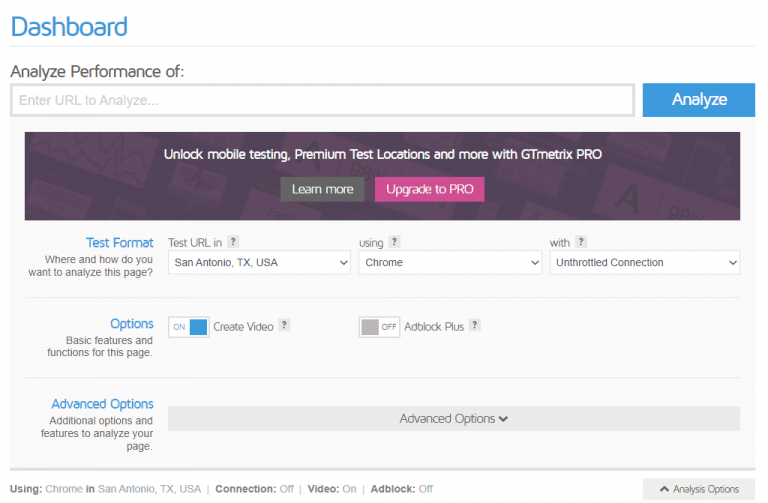Click the Advanced Options chevron arrow

(503, 419)
